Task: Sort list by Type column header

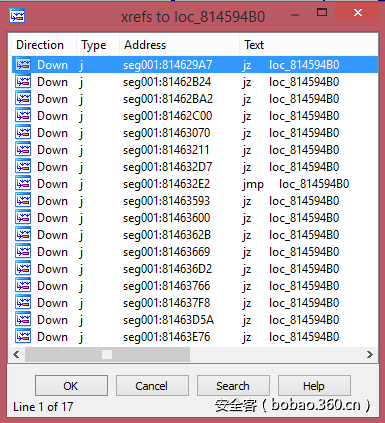Action: (98, 45)
